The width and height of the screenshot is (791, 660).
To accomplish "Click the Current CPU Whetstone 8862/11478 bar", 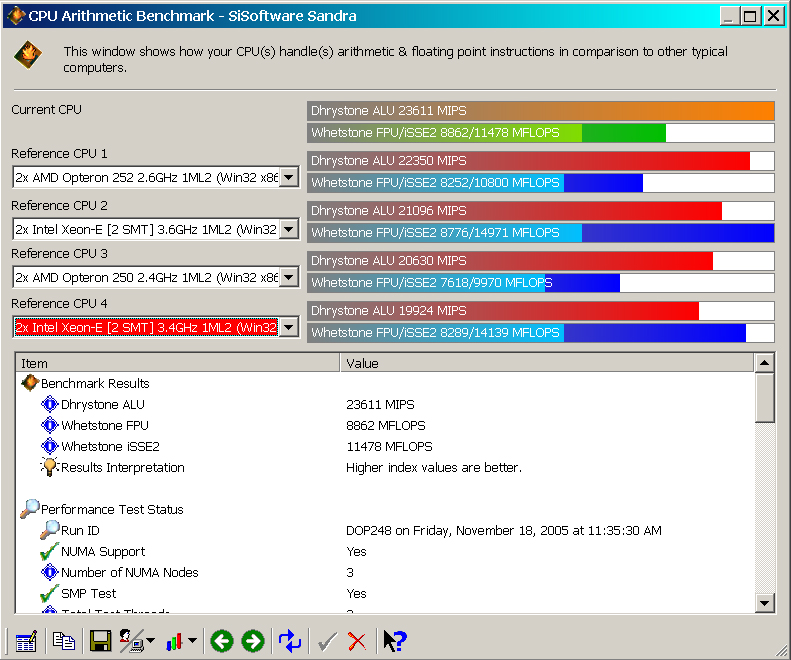I will pos(541,133).
